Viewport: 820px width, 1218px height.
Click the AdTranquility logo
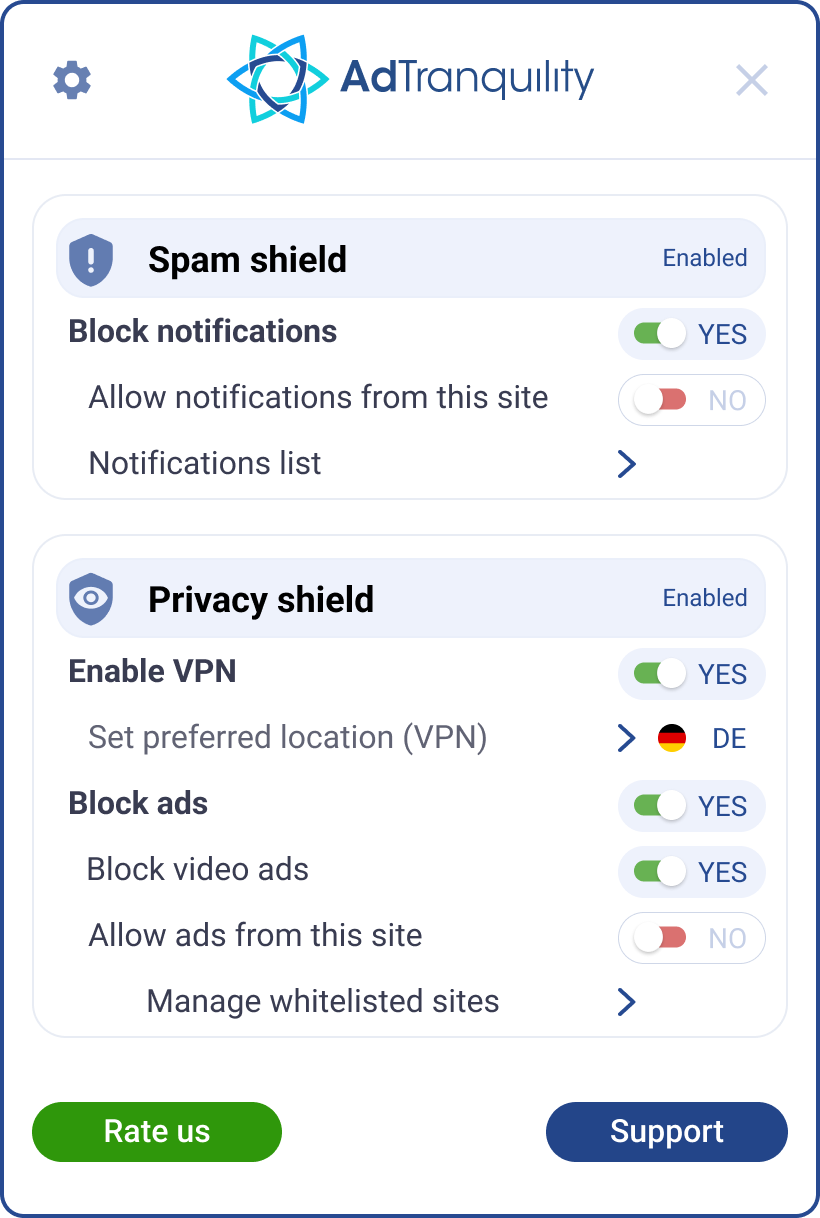[410, 79]
